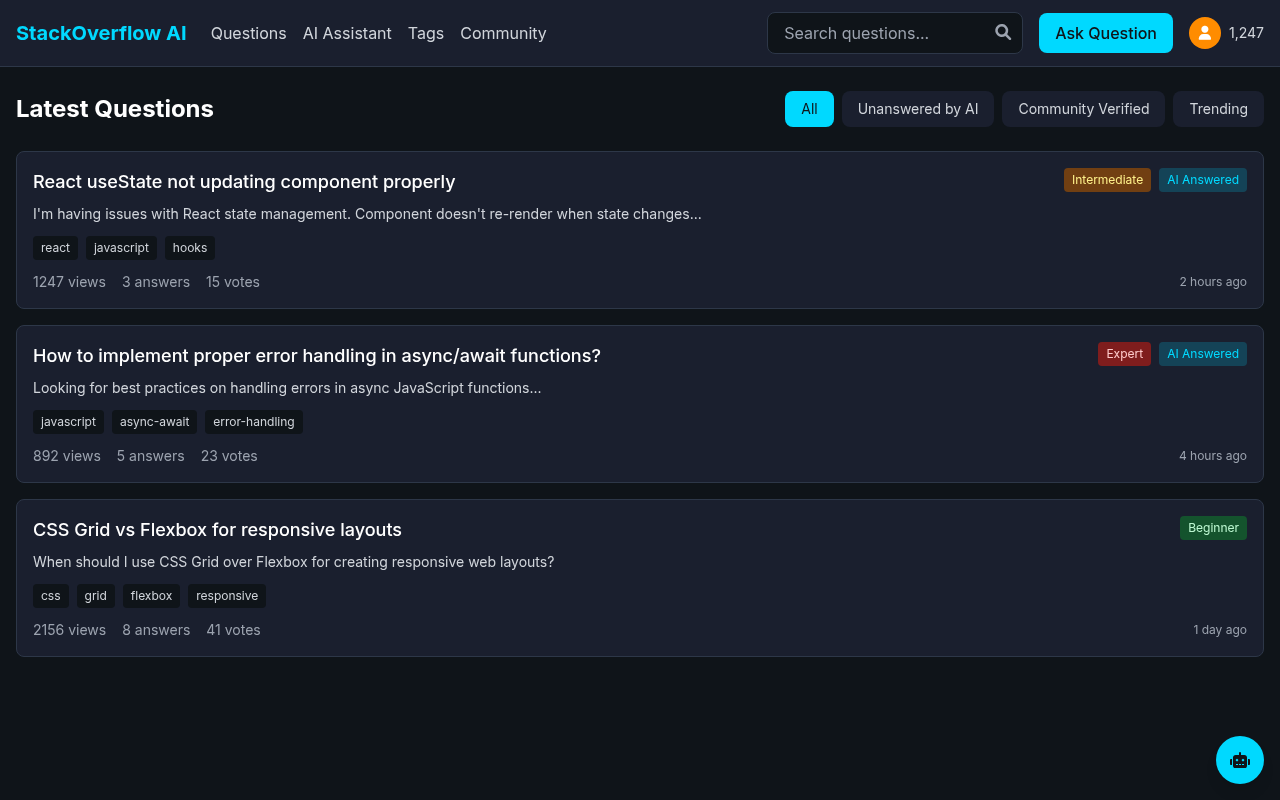Open the CSS Grid vs Flexbox question

(x=217, y=529)
